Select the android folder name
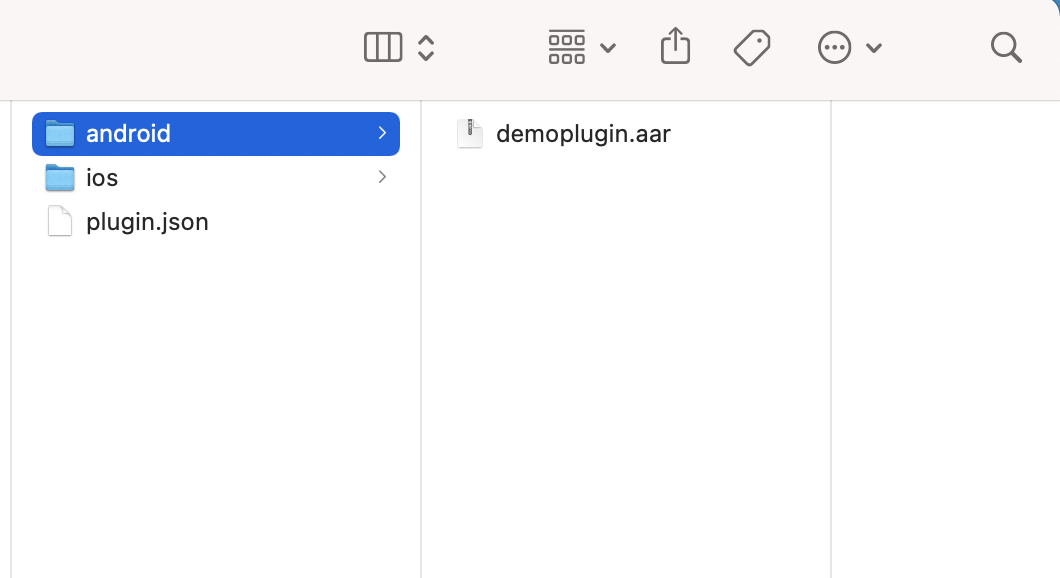 (128, 134)
